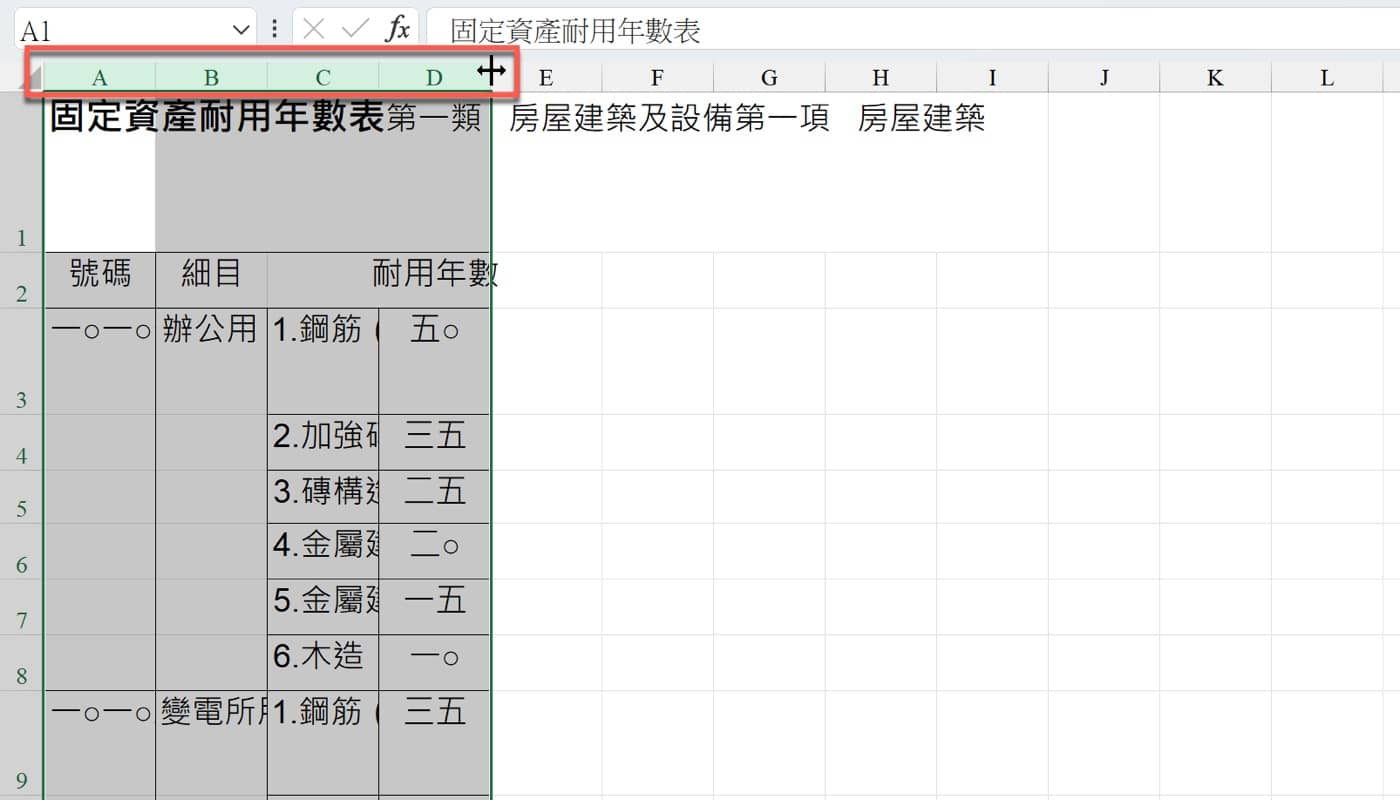The height and width of the screenshot is (800, 1400).
Task: Select row 1 header
Action: click(x=22, y=172)
